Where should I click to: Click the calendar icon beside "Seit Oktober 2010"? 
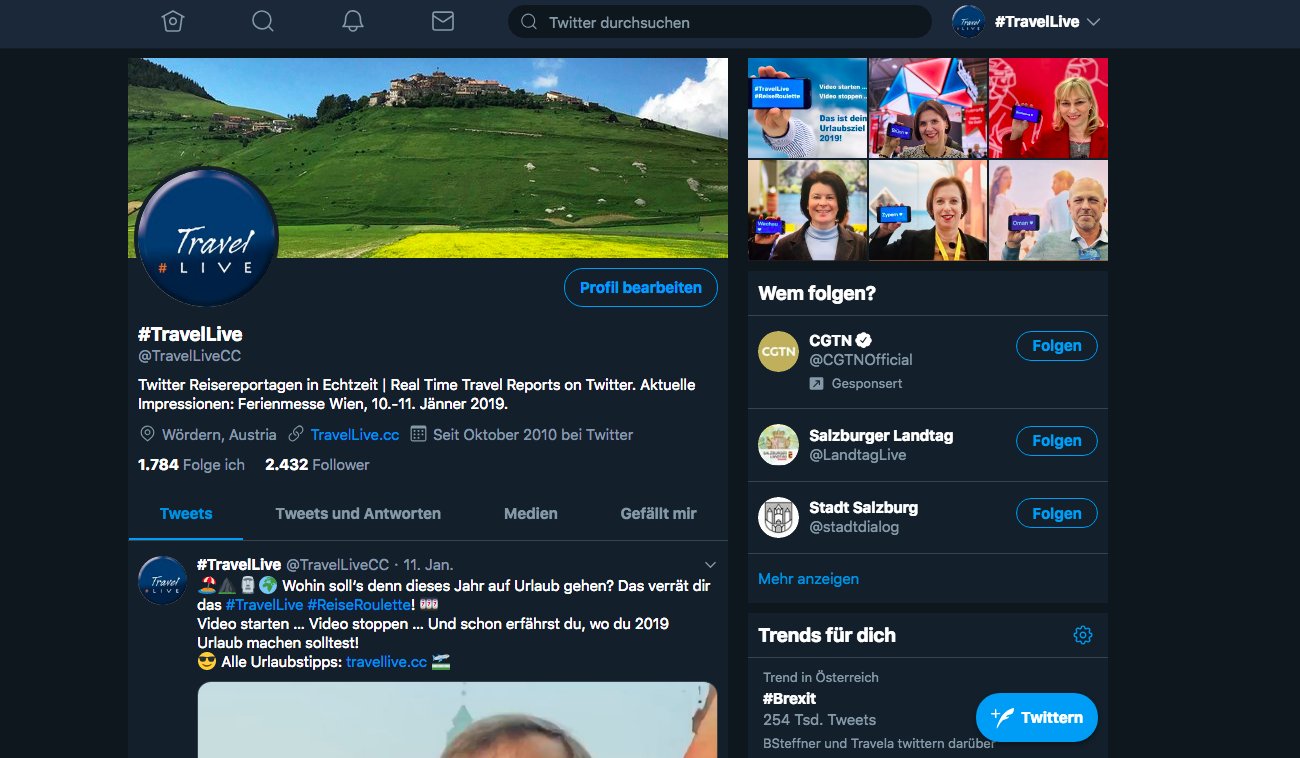tap(418, 435)
